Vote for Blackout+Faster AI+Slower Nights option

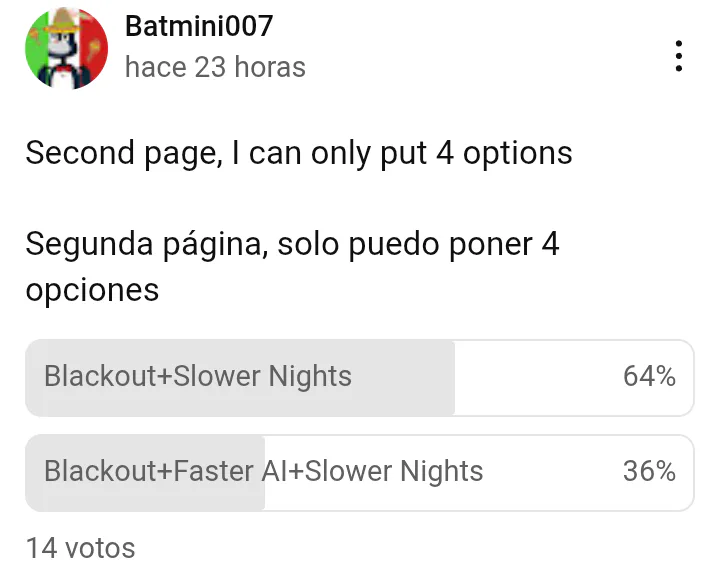pyautogui.click(x=360, y=473)
